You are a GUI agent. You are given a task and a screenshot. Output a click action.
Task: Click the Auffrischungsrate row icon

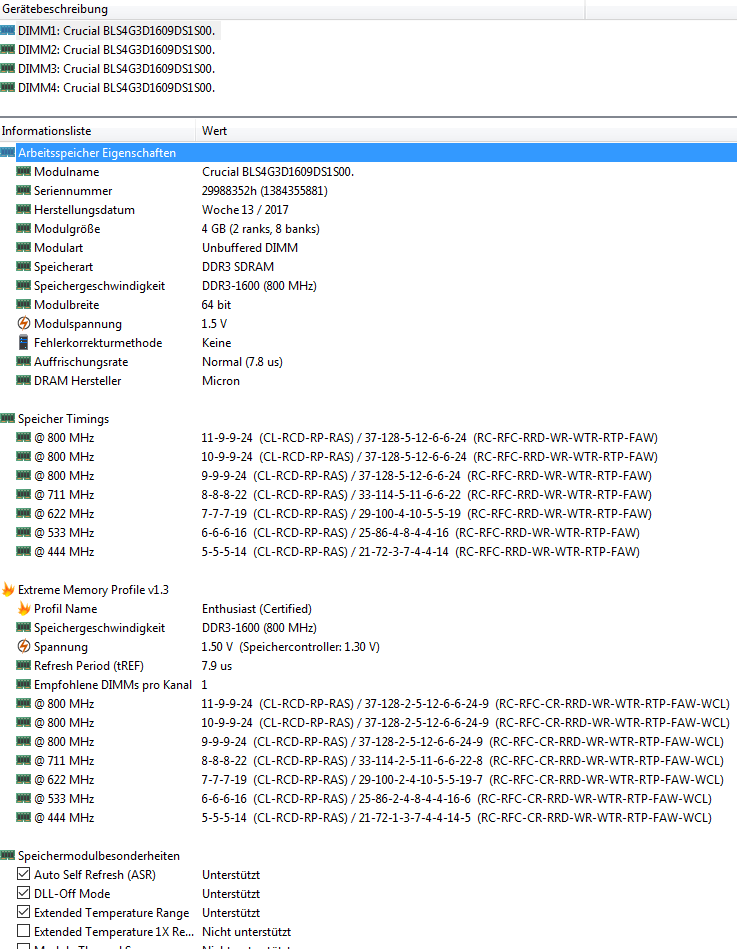(24, 361)
